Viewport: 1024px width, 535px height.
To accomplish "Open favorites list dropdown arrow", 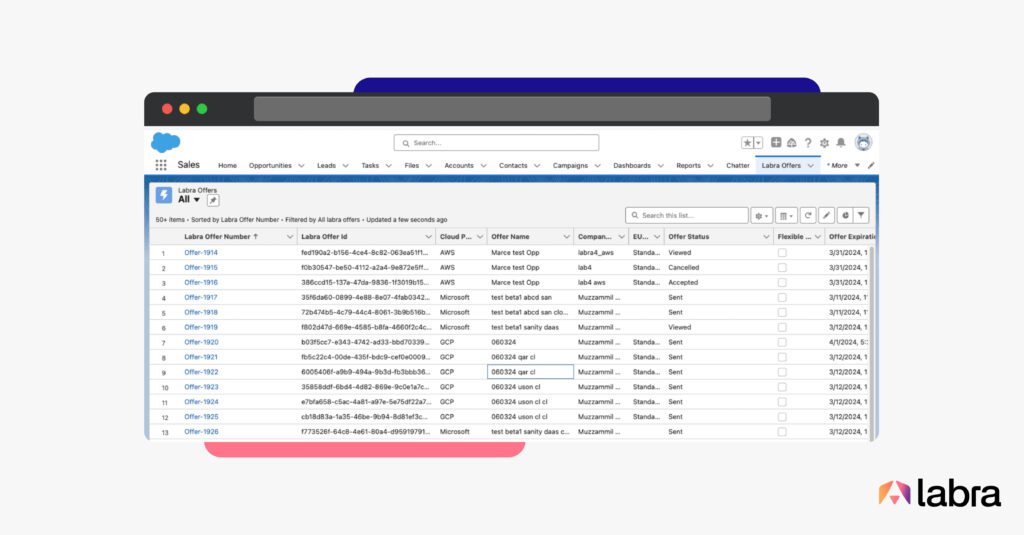I will pos(758,142).
